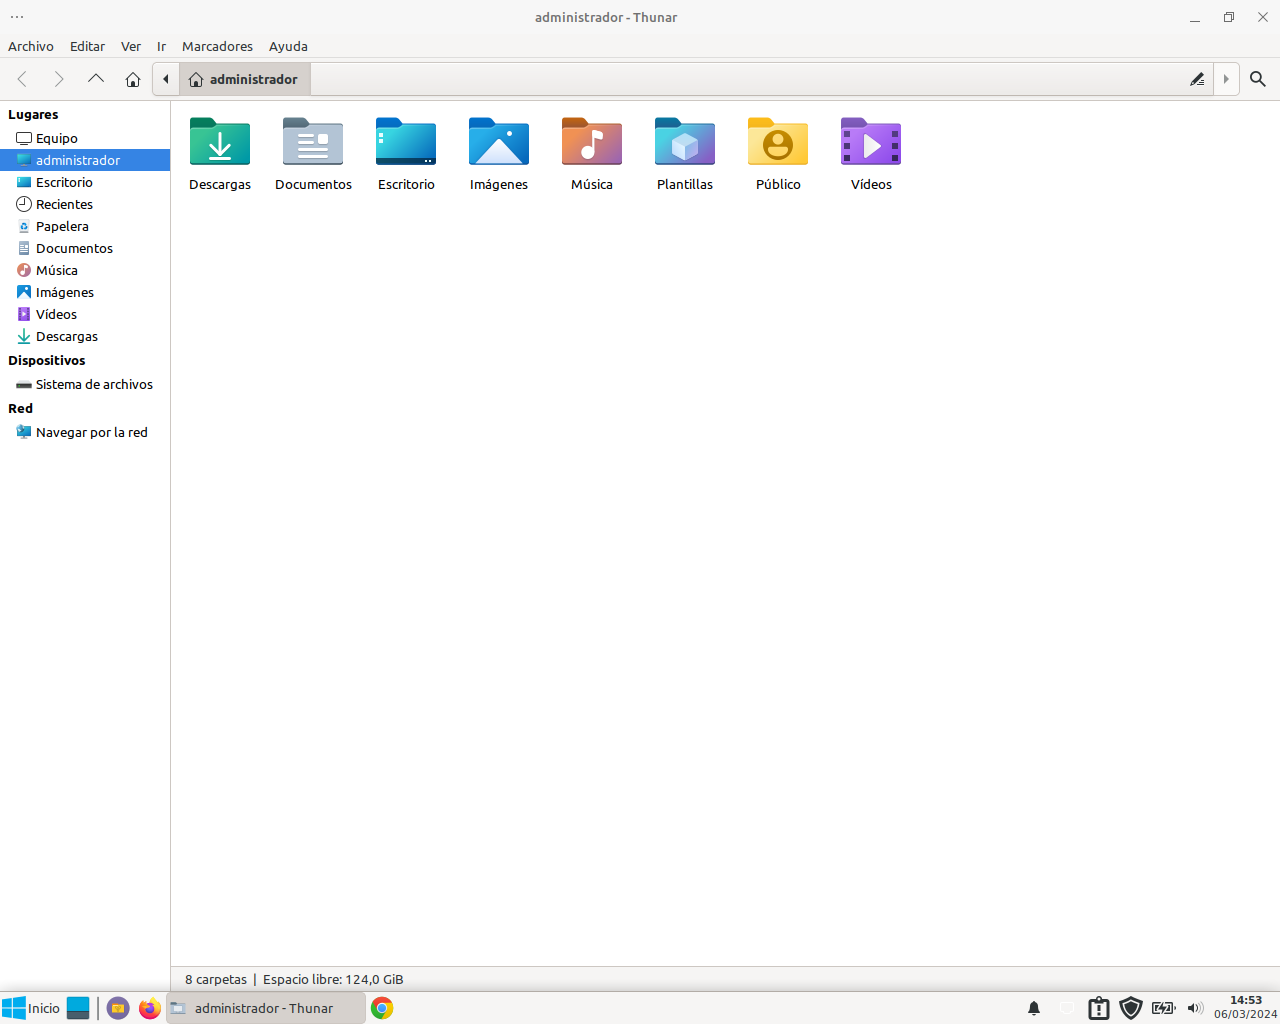This screenshot has width=1280, height=1024.
Task: Open the Ir menu
Action: [x=161, y=46]
